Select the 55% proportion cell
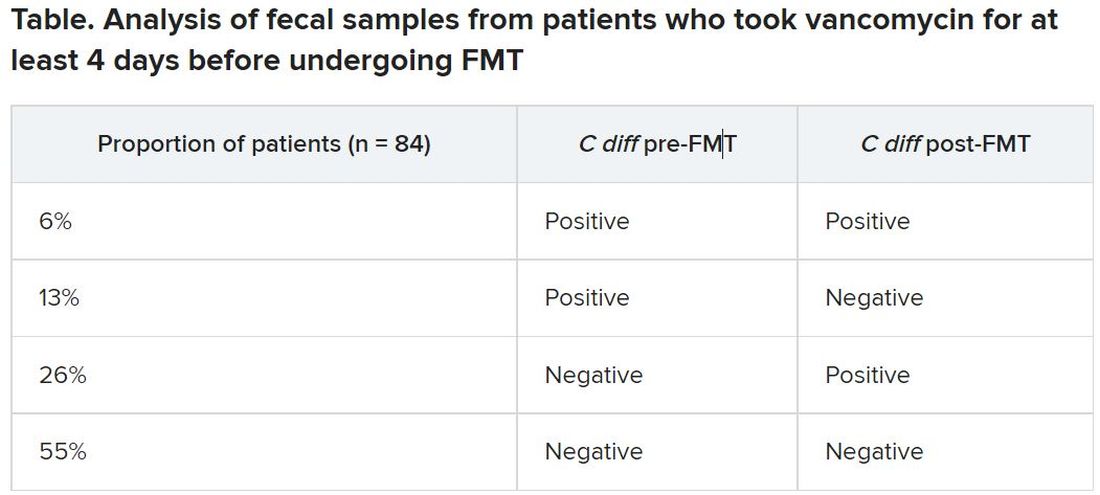Viewport: 1100px width, 495px height. coord(63,452)
